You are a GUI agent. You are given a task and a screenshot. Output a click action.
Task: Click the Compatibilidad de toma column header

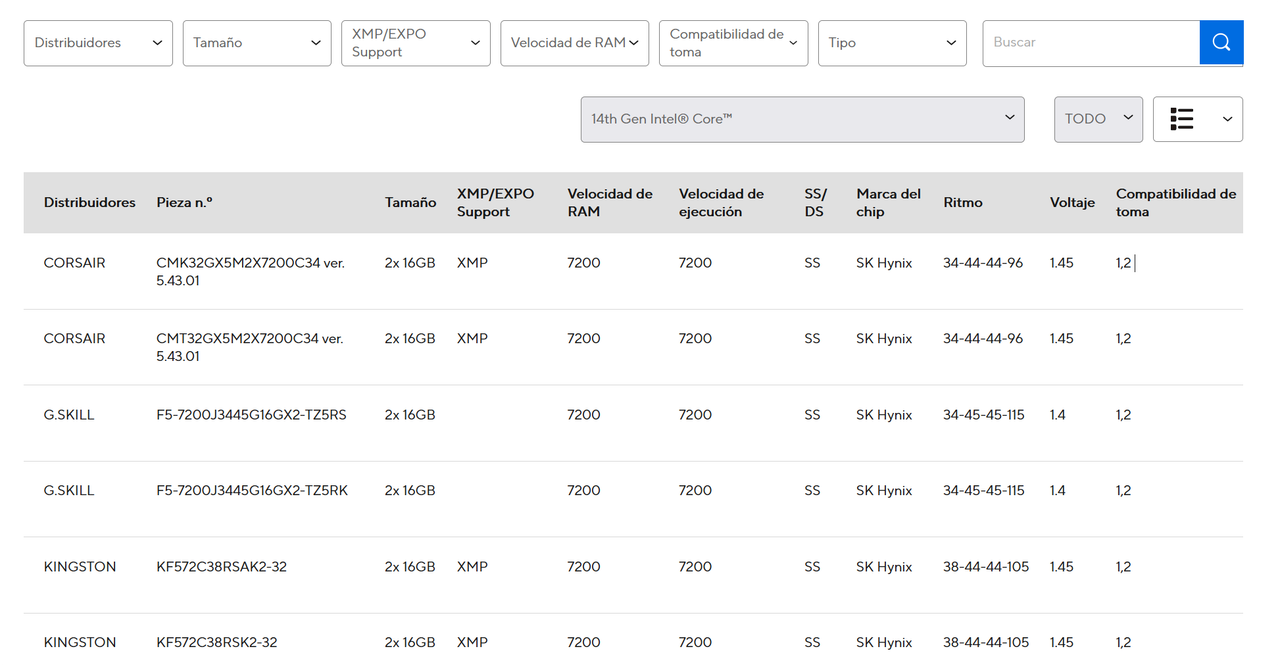[1176, 203]
